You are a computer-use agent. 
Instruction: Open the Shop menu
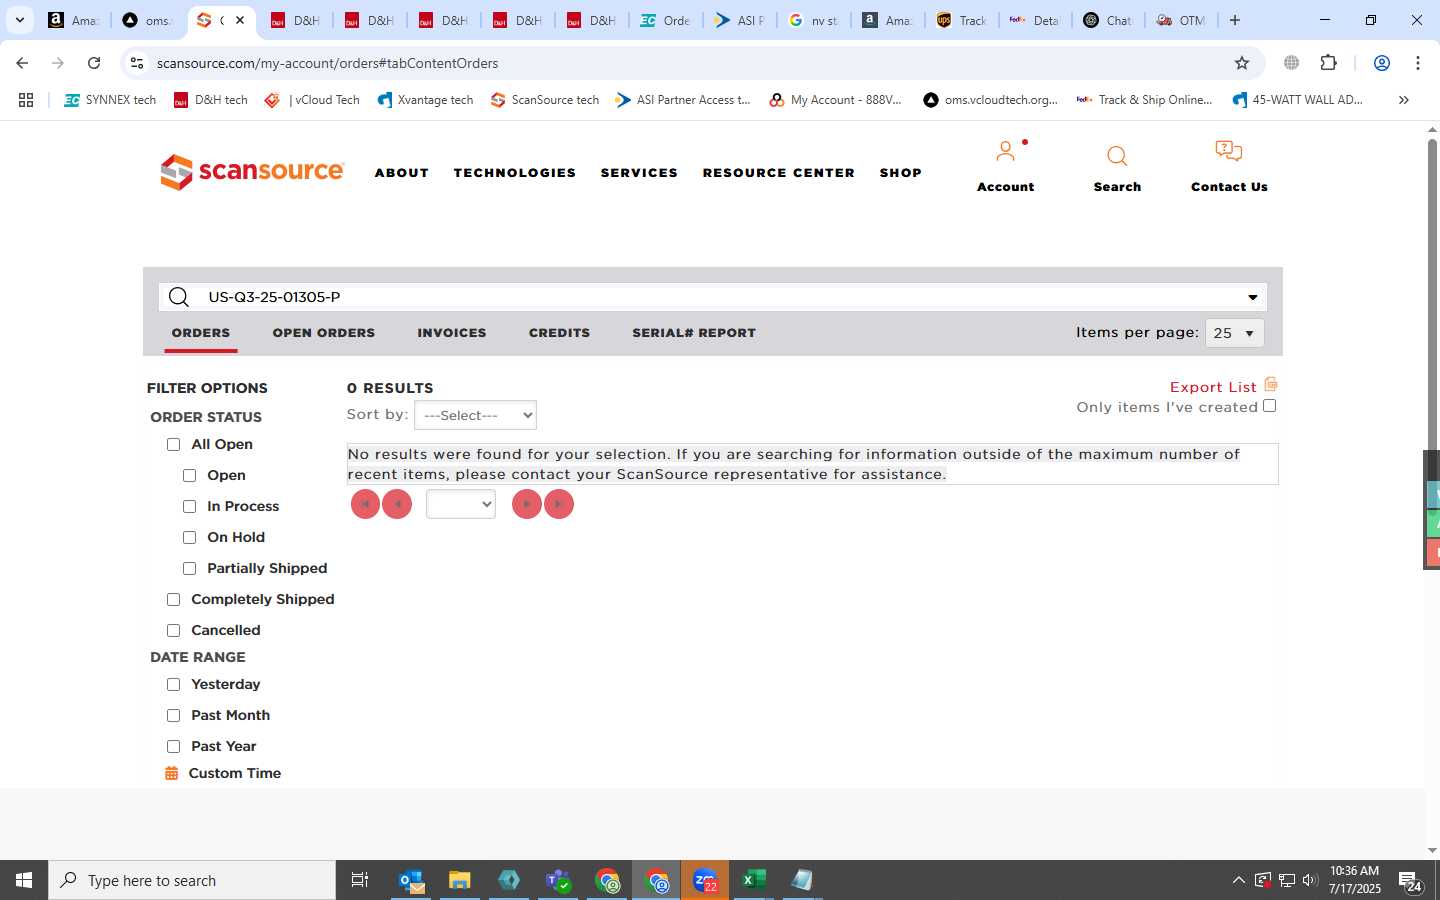[x=901, y=173]
